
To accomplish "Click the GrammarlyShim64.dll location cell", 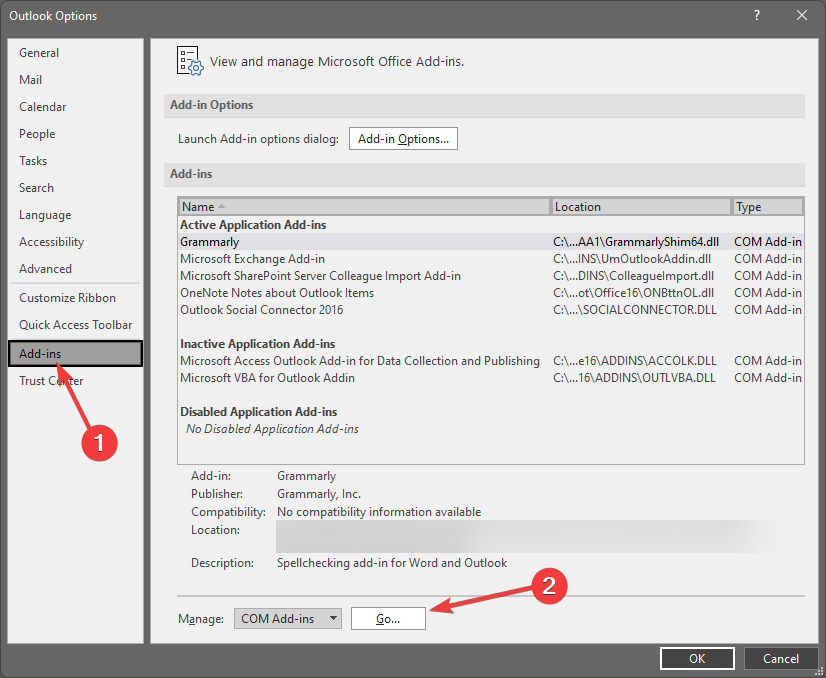I will pyautogui.click(x=636, y=242).
